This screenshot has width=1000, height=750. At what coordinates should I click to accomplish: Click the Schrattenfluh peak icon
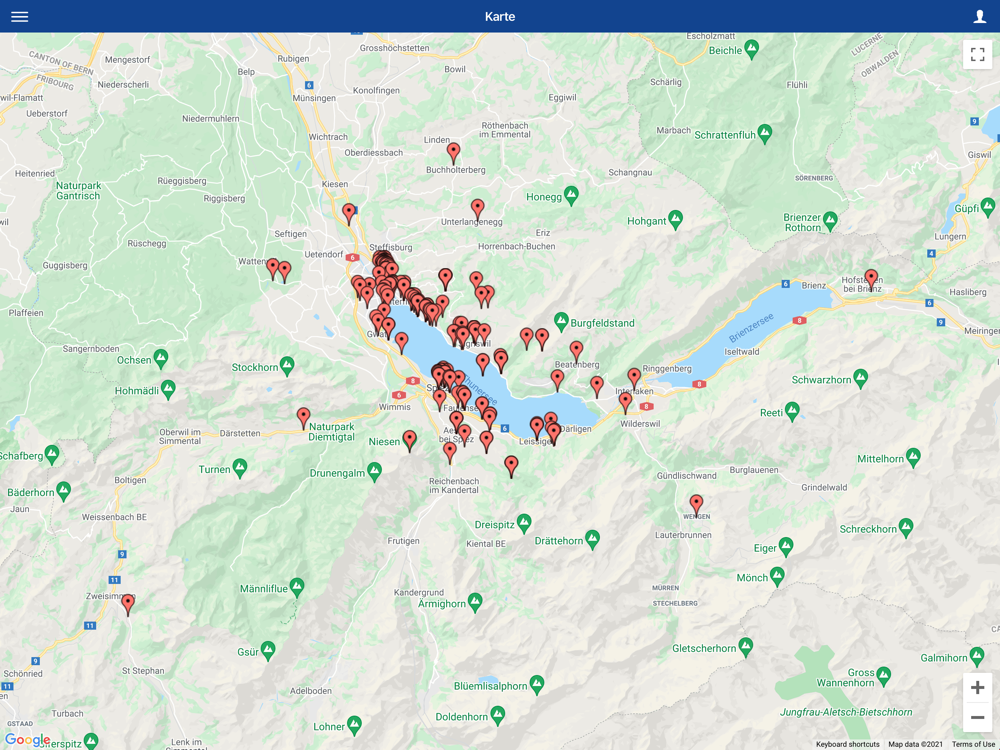pos(765,134)
